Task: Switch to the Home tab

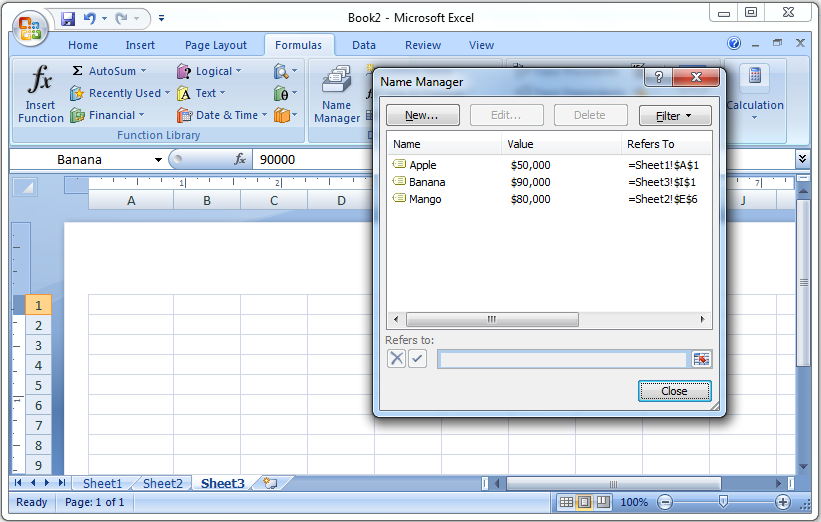Action: 83,46
